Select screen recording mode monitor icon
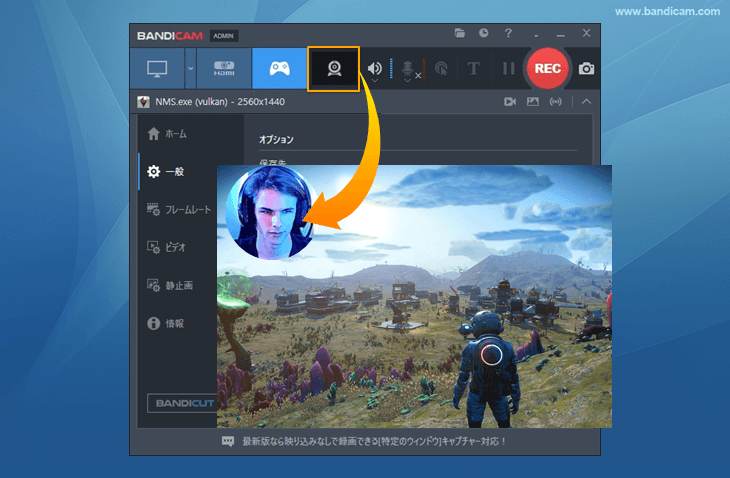The width and height of the screenshot is (730, 478). click(157, 68)
